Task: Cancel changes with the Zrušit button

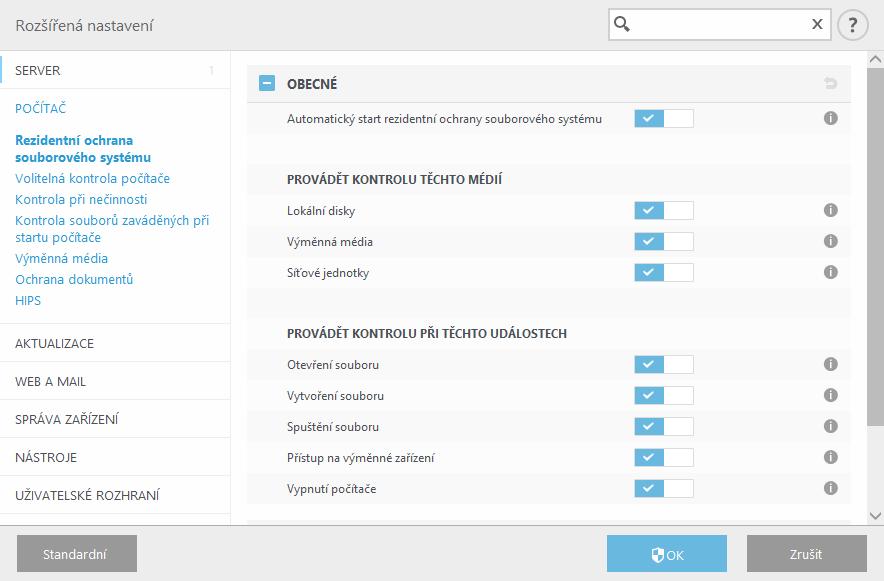Action: click(x=807, y=554)
